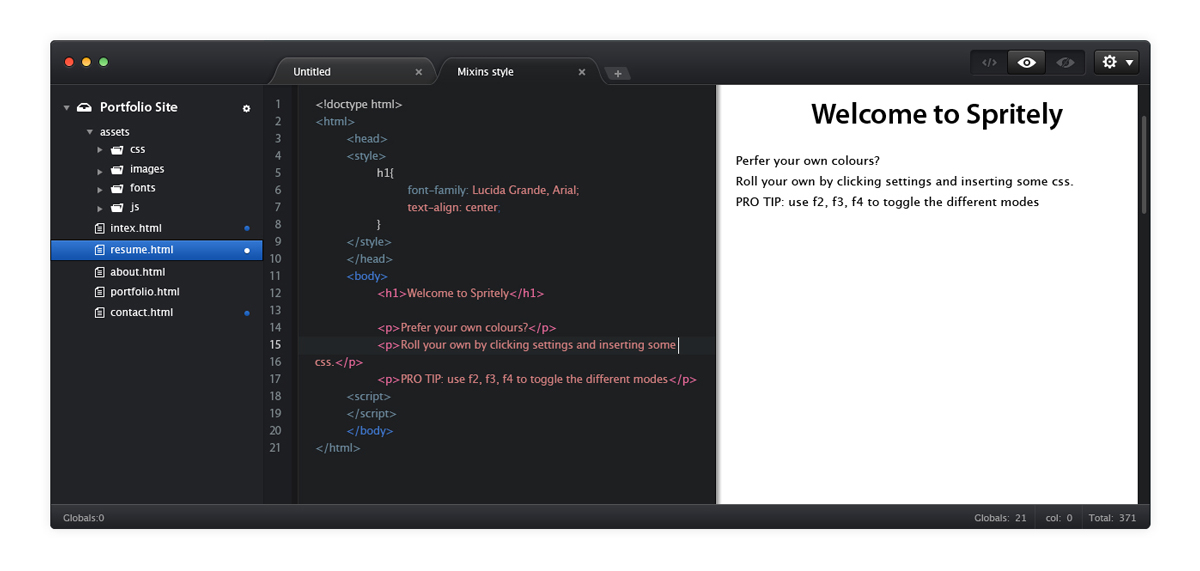Click the Welcome to Spritely preview heading
1200x571 pixels.
click(937, 114)
